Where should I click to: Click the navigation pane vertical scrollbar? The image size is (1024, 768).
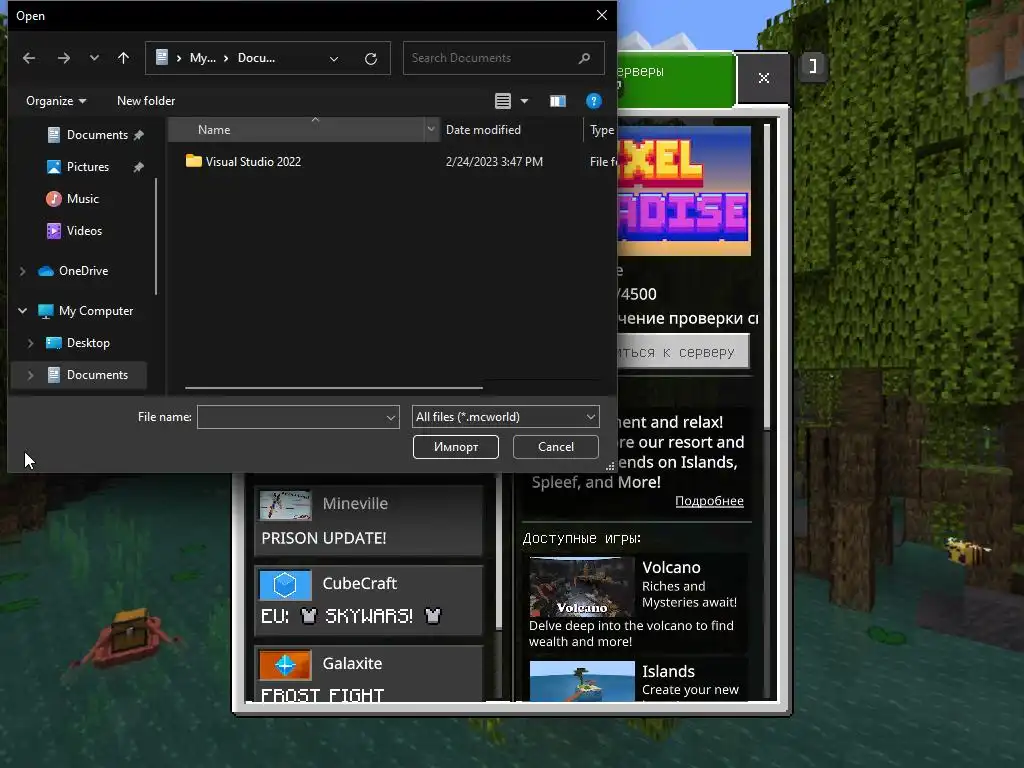point(156,236)
